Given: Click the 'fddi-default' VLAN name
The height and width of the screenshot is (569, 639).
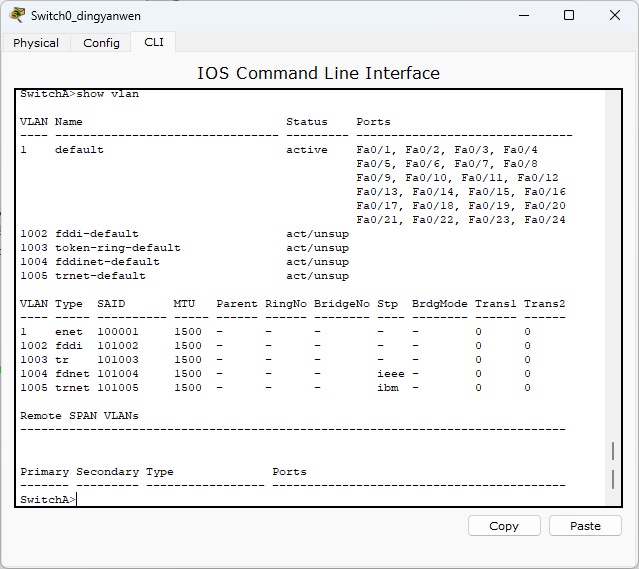Looking at the screenshot, I should click(97, 234).
